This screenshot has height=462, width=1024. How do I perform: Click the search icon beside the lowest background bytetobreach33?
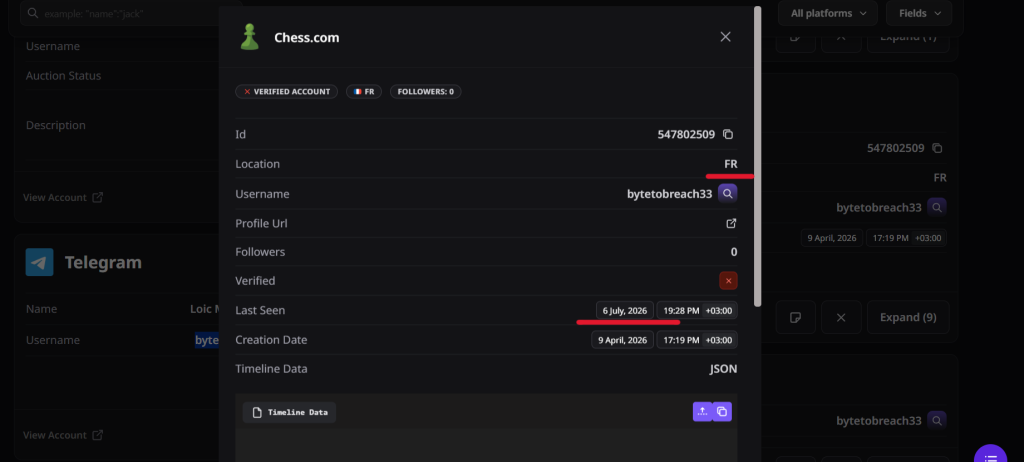tap(937, 420)
